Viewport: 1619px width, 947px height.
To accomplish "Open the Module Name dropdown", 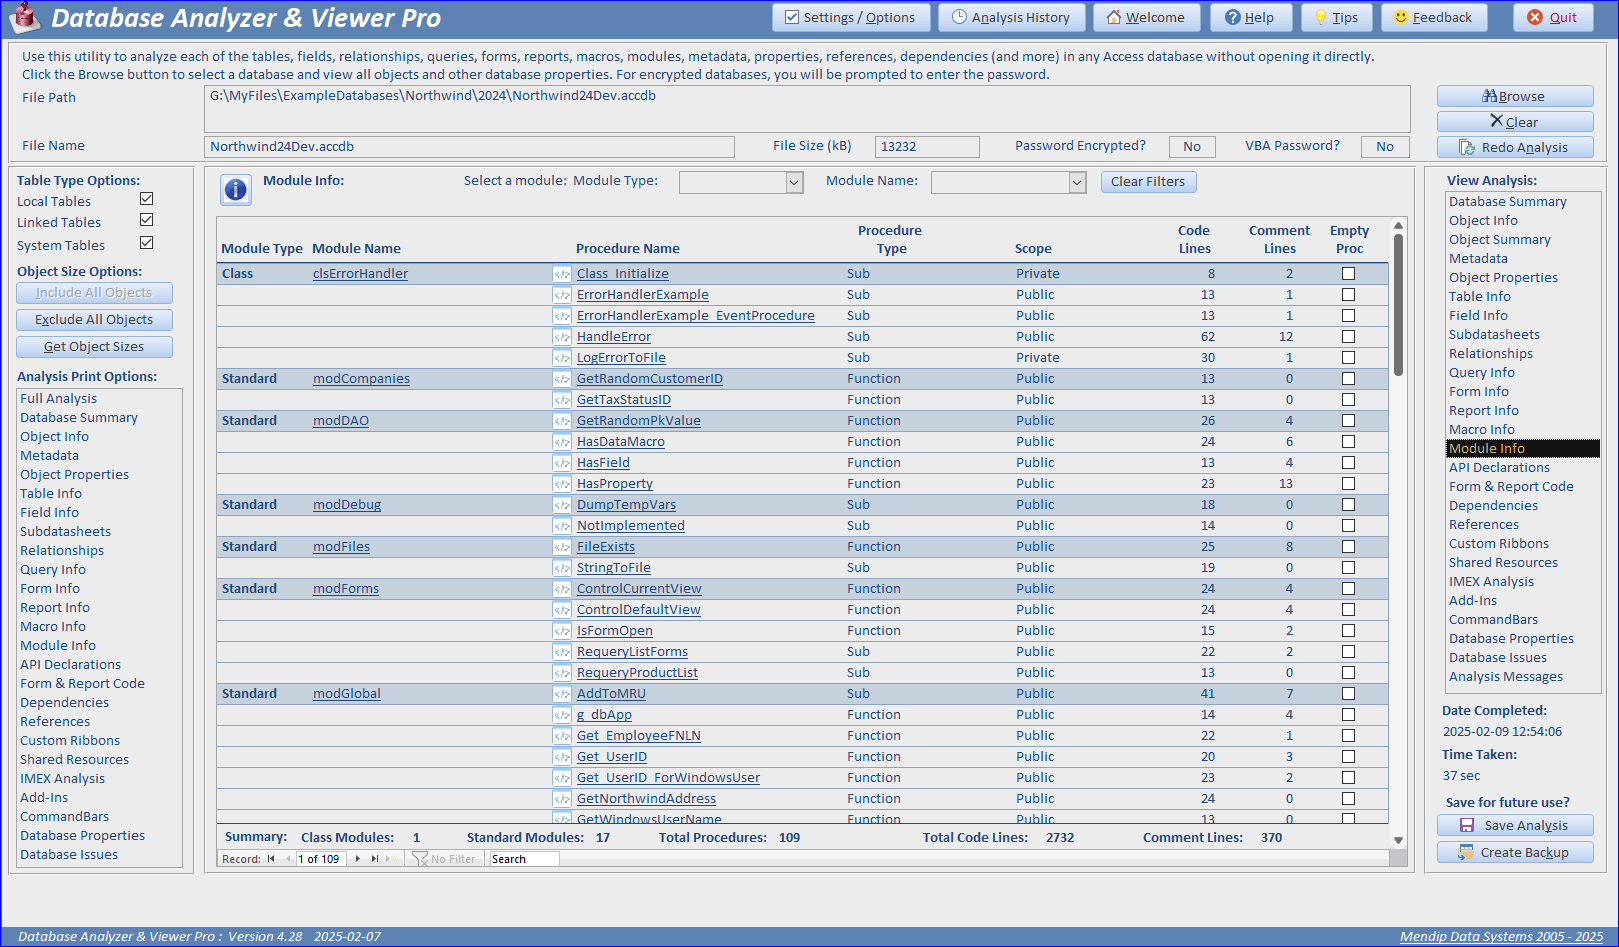I will 1077,182.
